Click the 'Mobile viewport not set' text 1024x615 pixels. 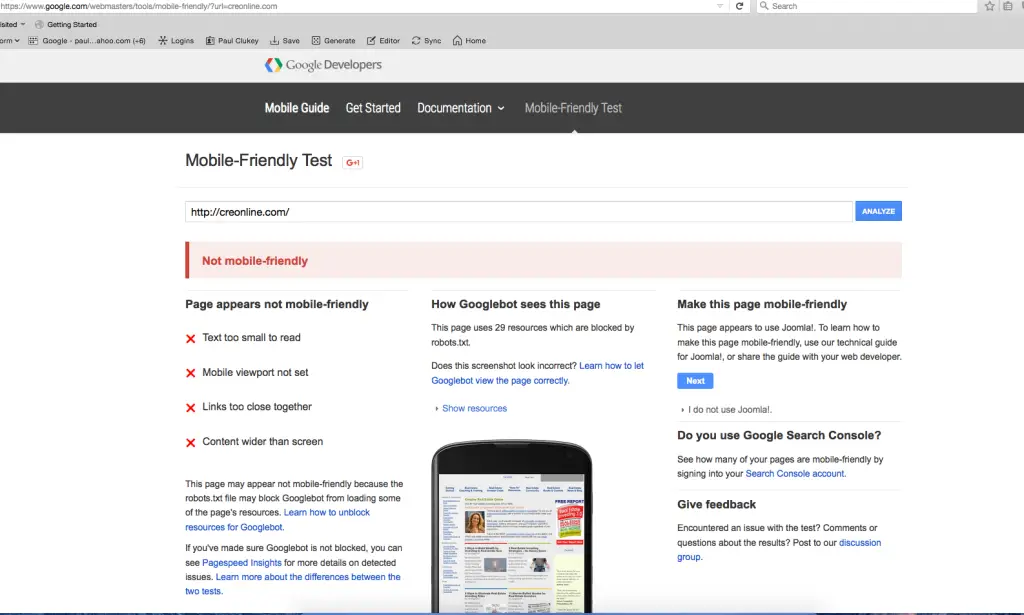(255, 372)
